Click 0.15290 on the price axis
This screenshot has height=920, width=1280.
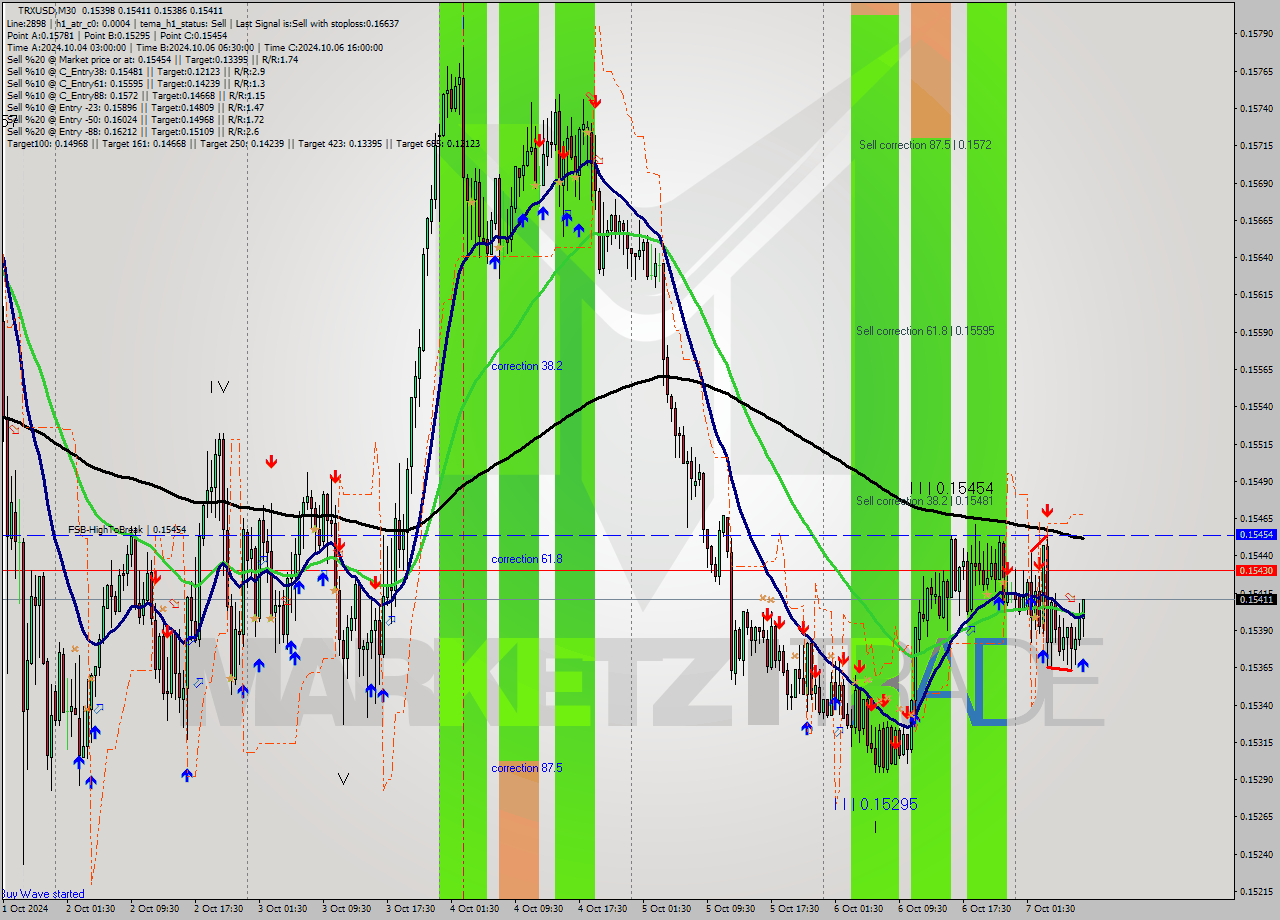(1256, 779)
